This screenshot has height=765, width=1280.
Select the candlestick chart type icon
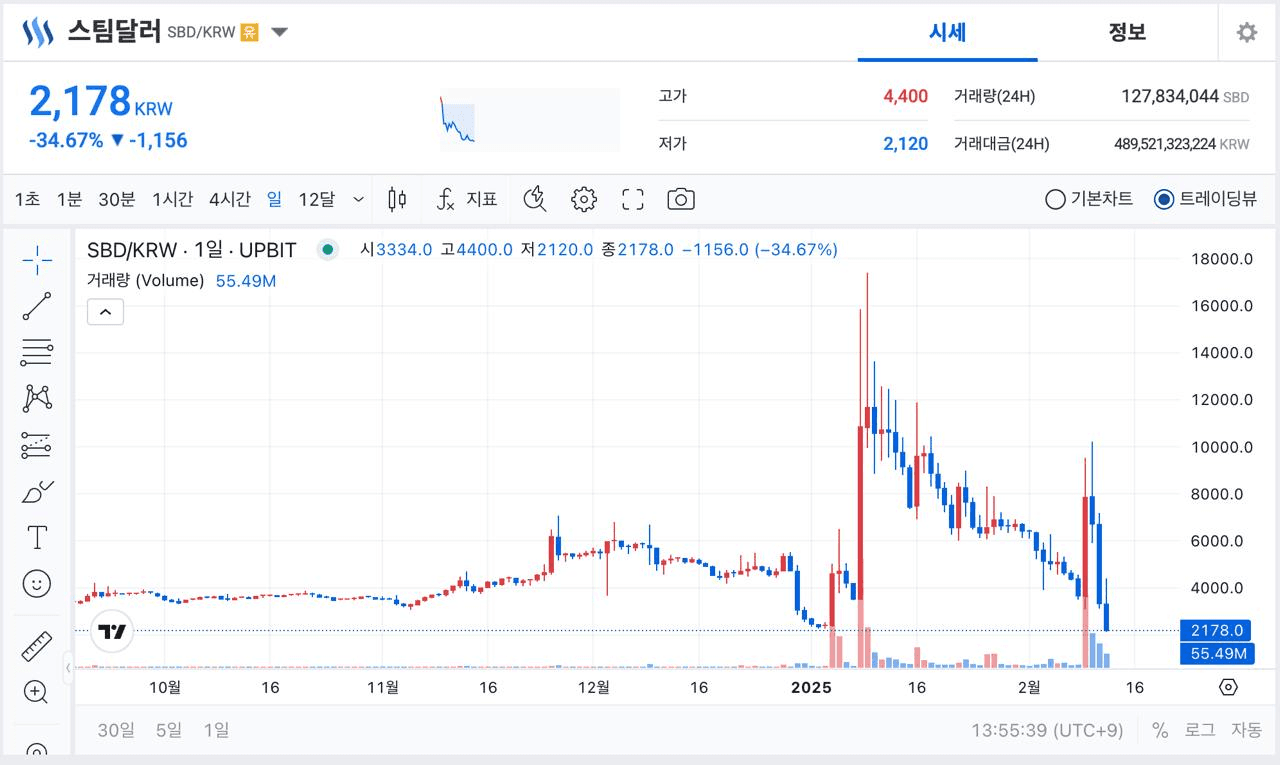click(397, 199)
